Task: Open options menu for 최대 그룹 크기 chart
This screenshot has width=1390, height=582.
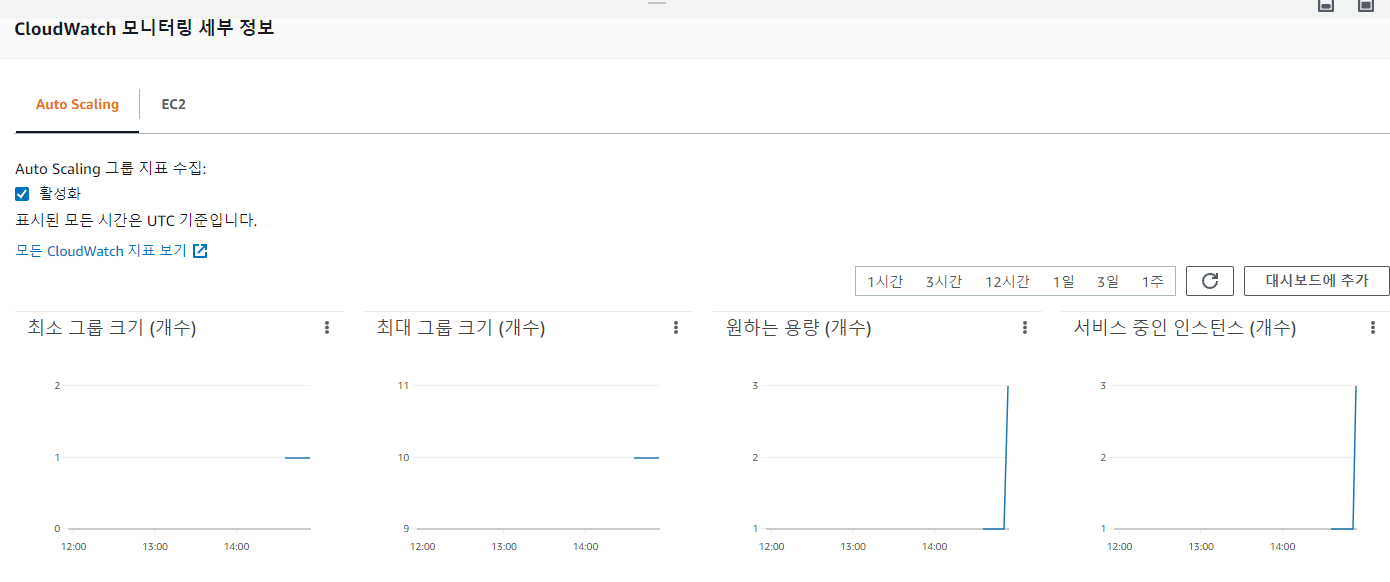Action: (676, 328)
